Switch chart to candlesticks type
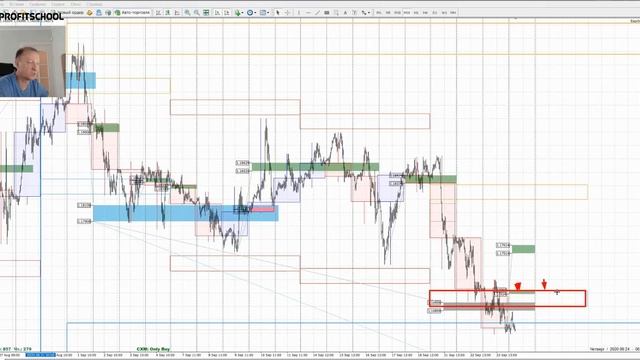 click(168, 13)
